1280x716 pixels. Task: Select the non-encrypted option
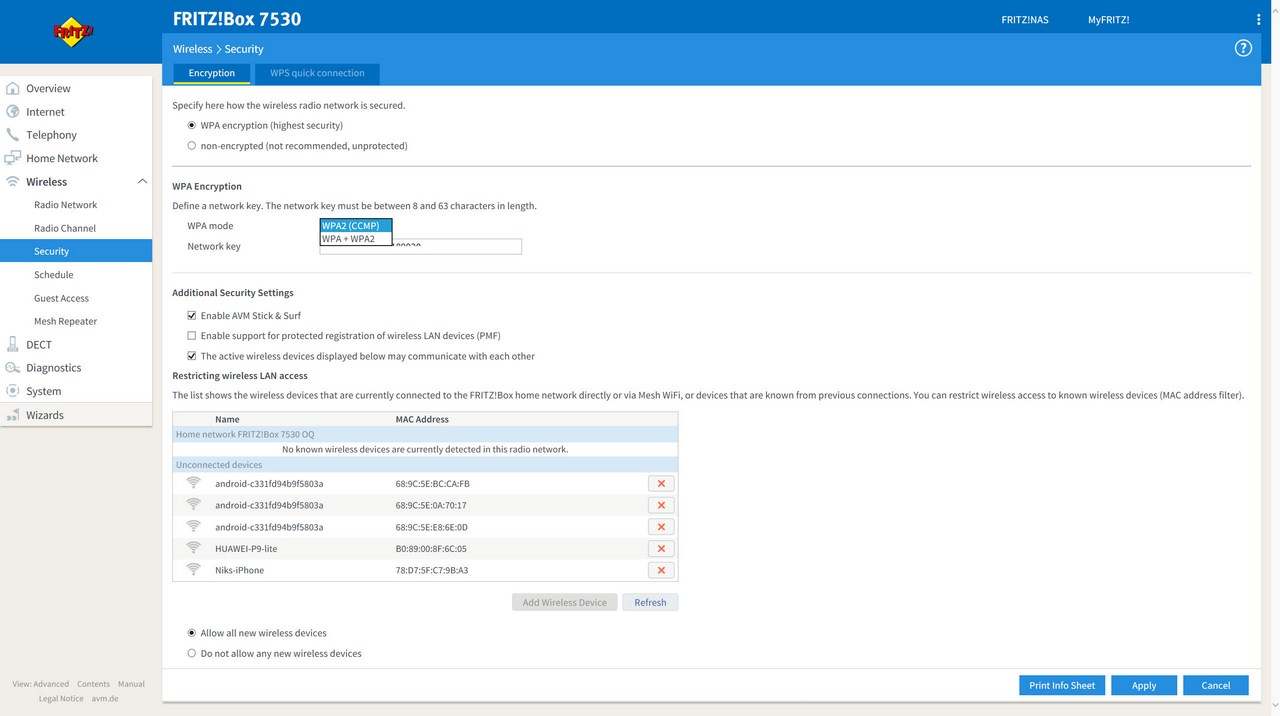(192, 146)
